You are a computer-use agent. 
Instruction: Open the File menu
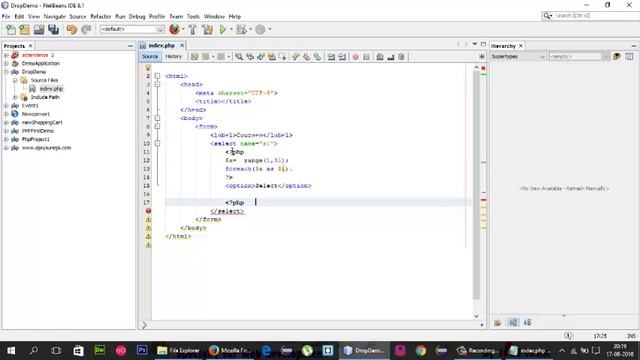[6, 16]
